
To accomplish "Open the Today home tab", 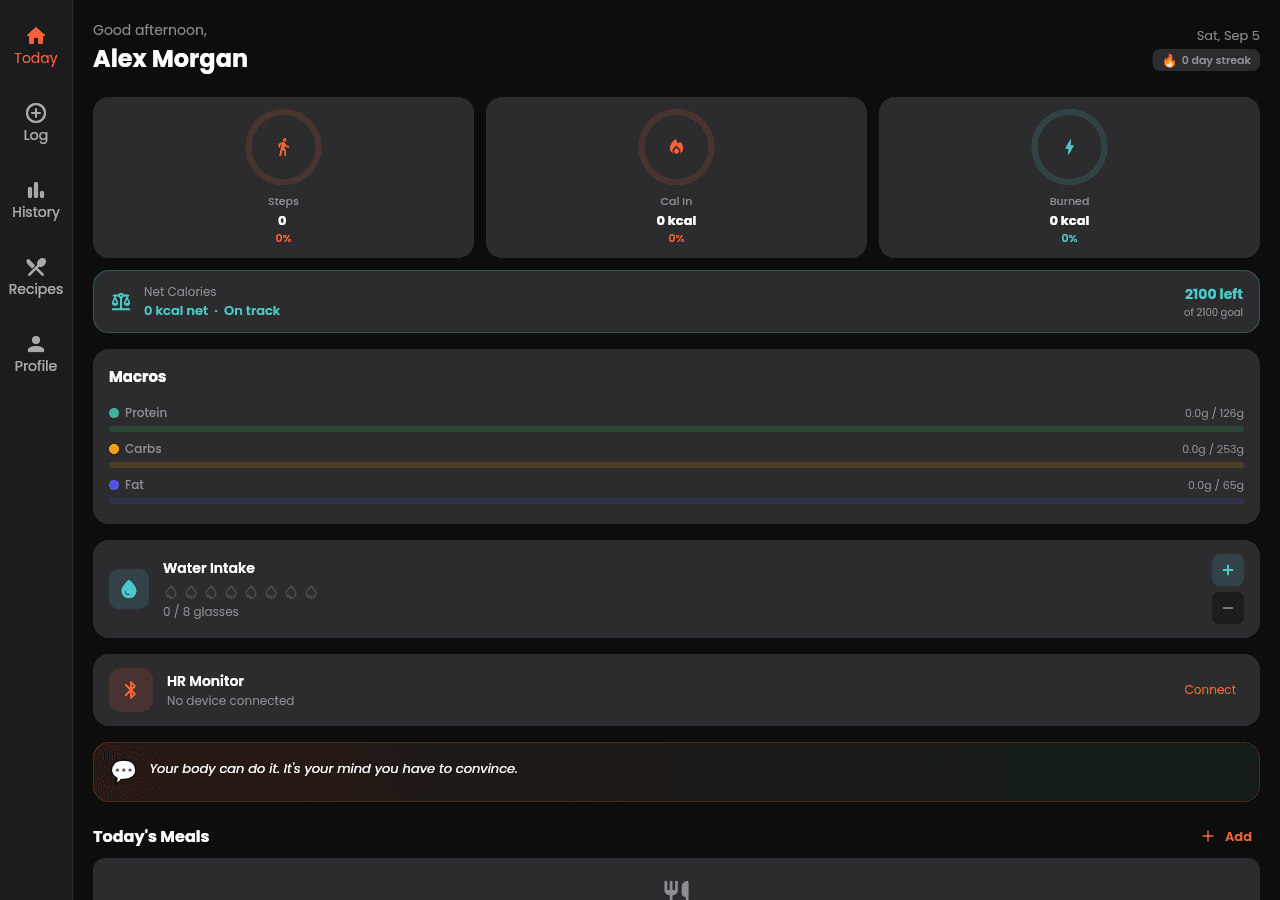I will (x=36, y=47).
